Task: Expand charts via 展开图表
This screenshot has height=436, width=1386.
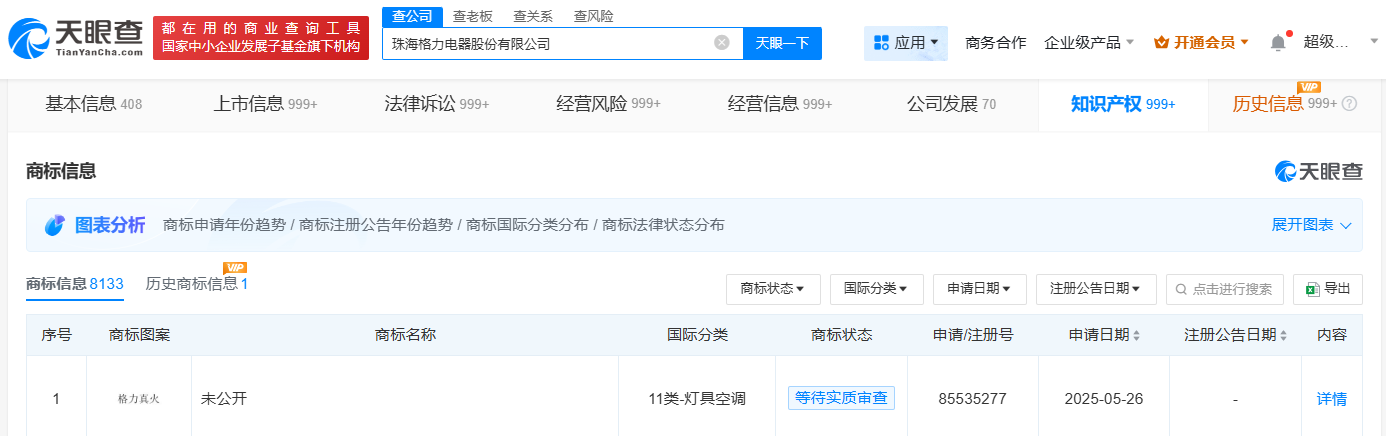Action: (x=1311, y=225)
